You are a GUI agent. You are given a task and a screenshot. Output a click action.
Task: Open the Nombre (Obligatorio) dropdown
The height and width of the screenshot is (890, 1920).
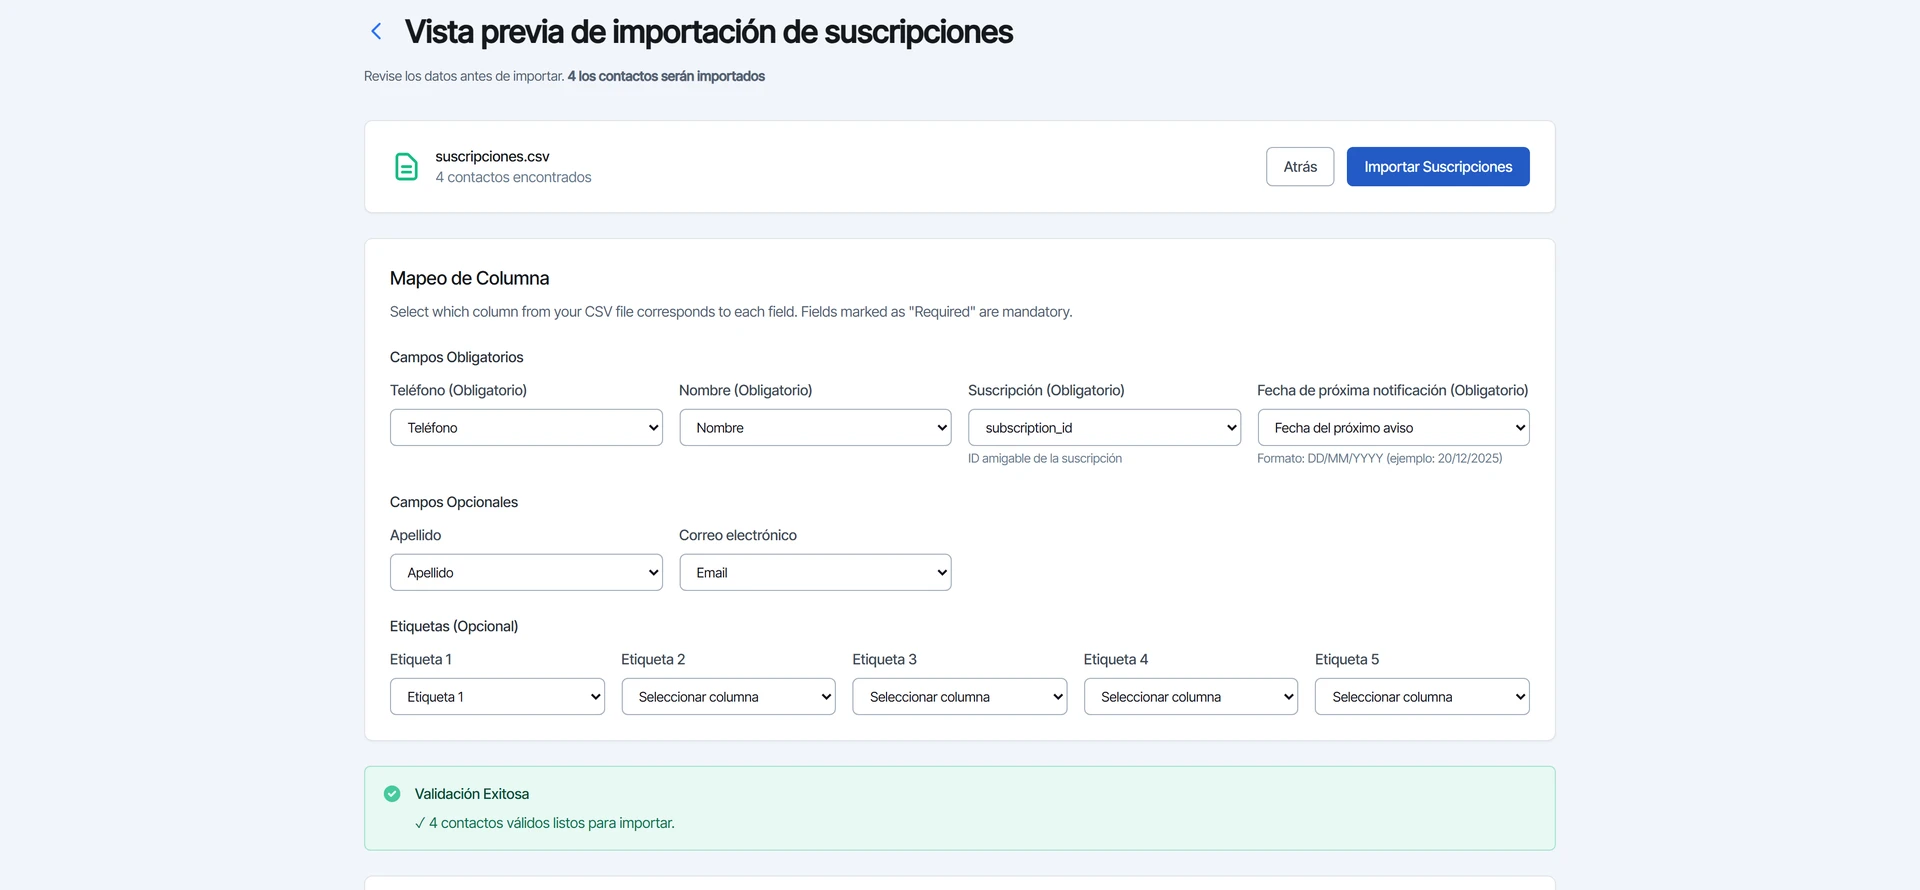(815, 428)
